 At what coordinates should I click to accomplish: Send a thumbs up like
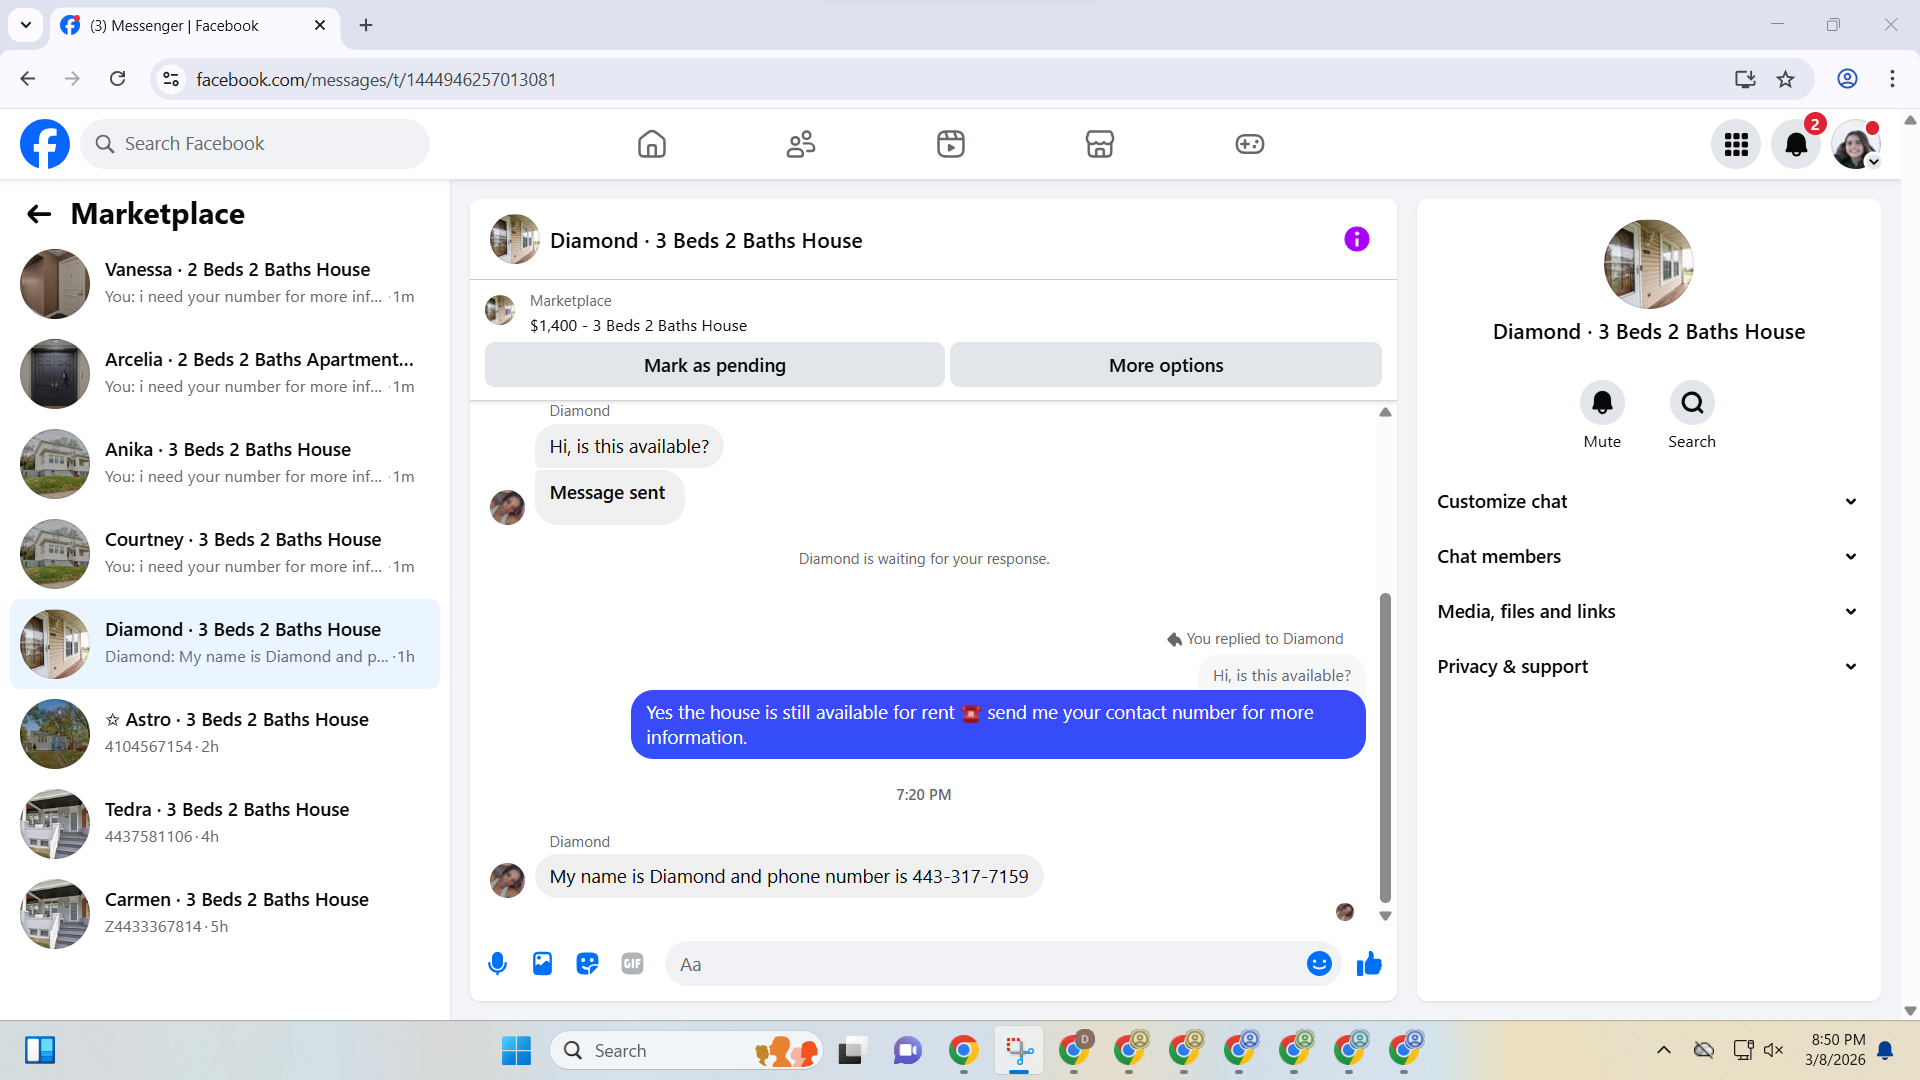pyautogui.click(x=1369, y=964)
